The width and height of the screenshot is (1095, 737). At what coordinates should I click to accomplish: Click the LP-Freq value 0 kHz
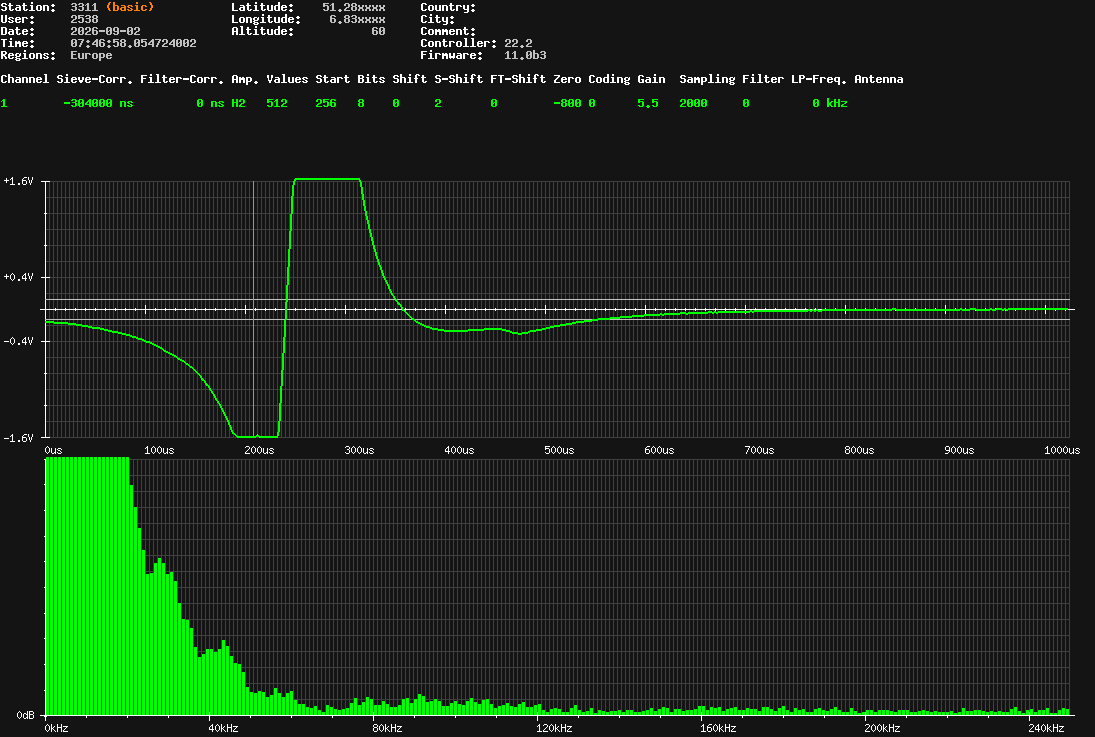click(829, 103)
